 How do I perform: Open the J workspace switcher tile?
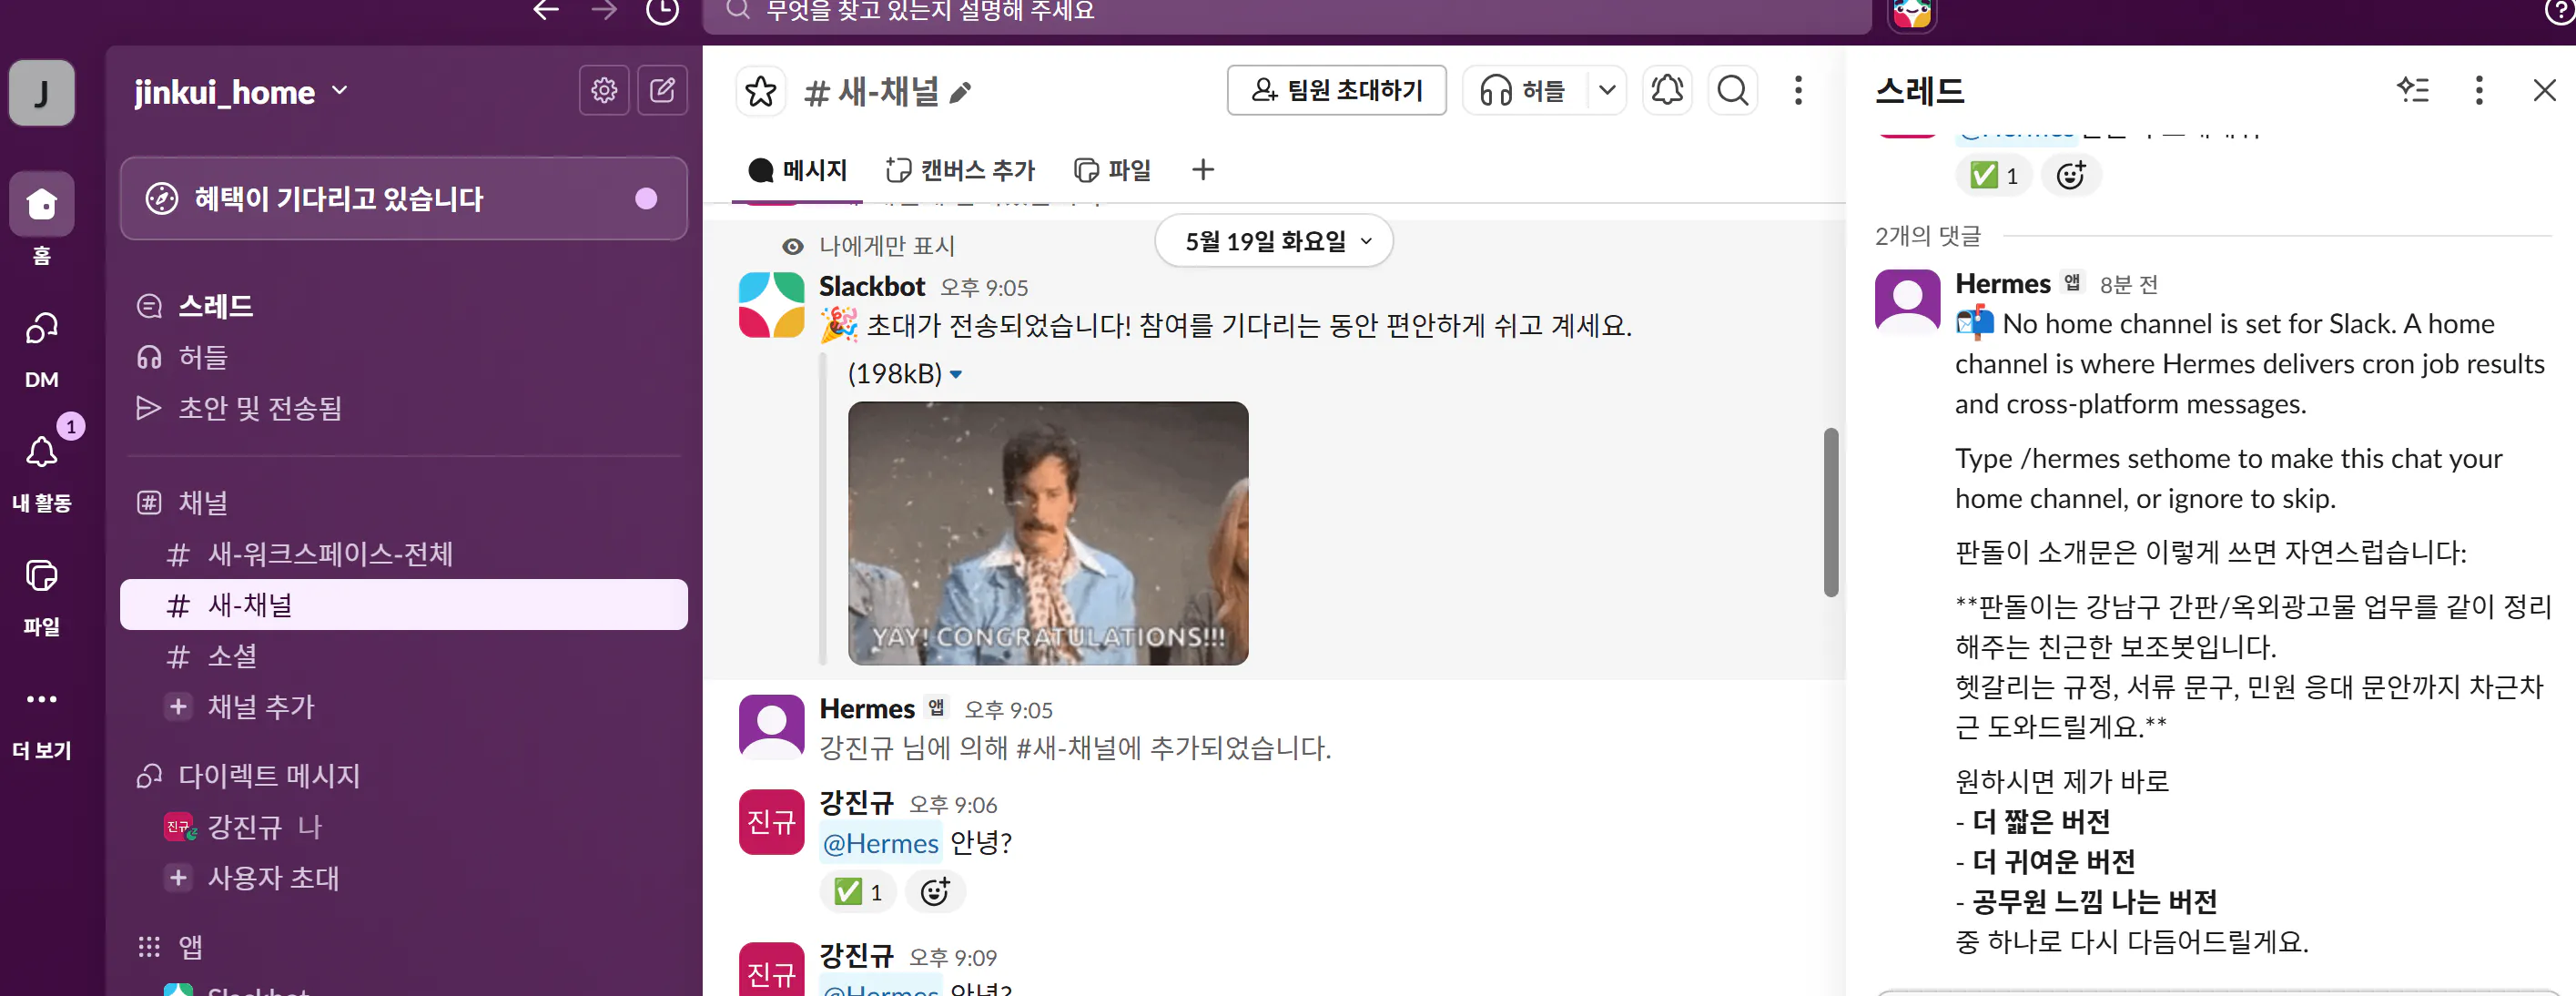pyautogui.click(x=41, y=93)
